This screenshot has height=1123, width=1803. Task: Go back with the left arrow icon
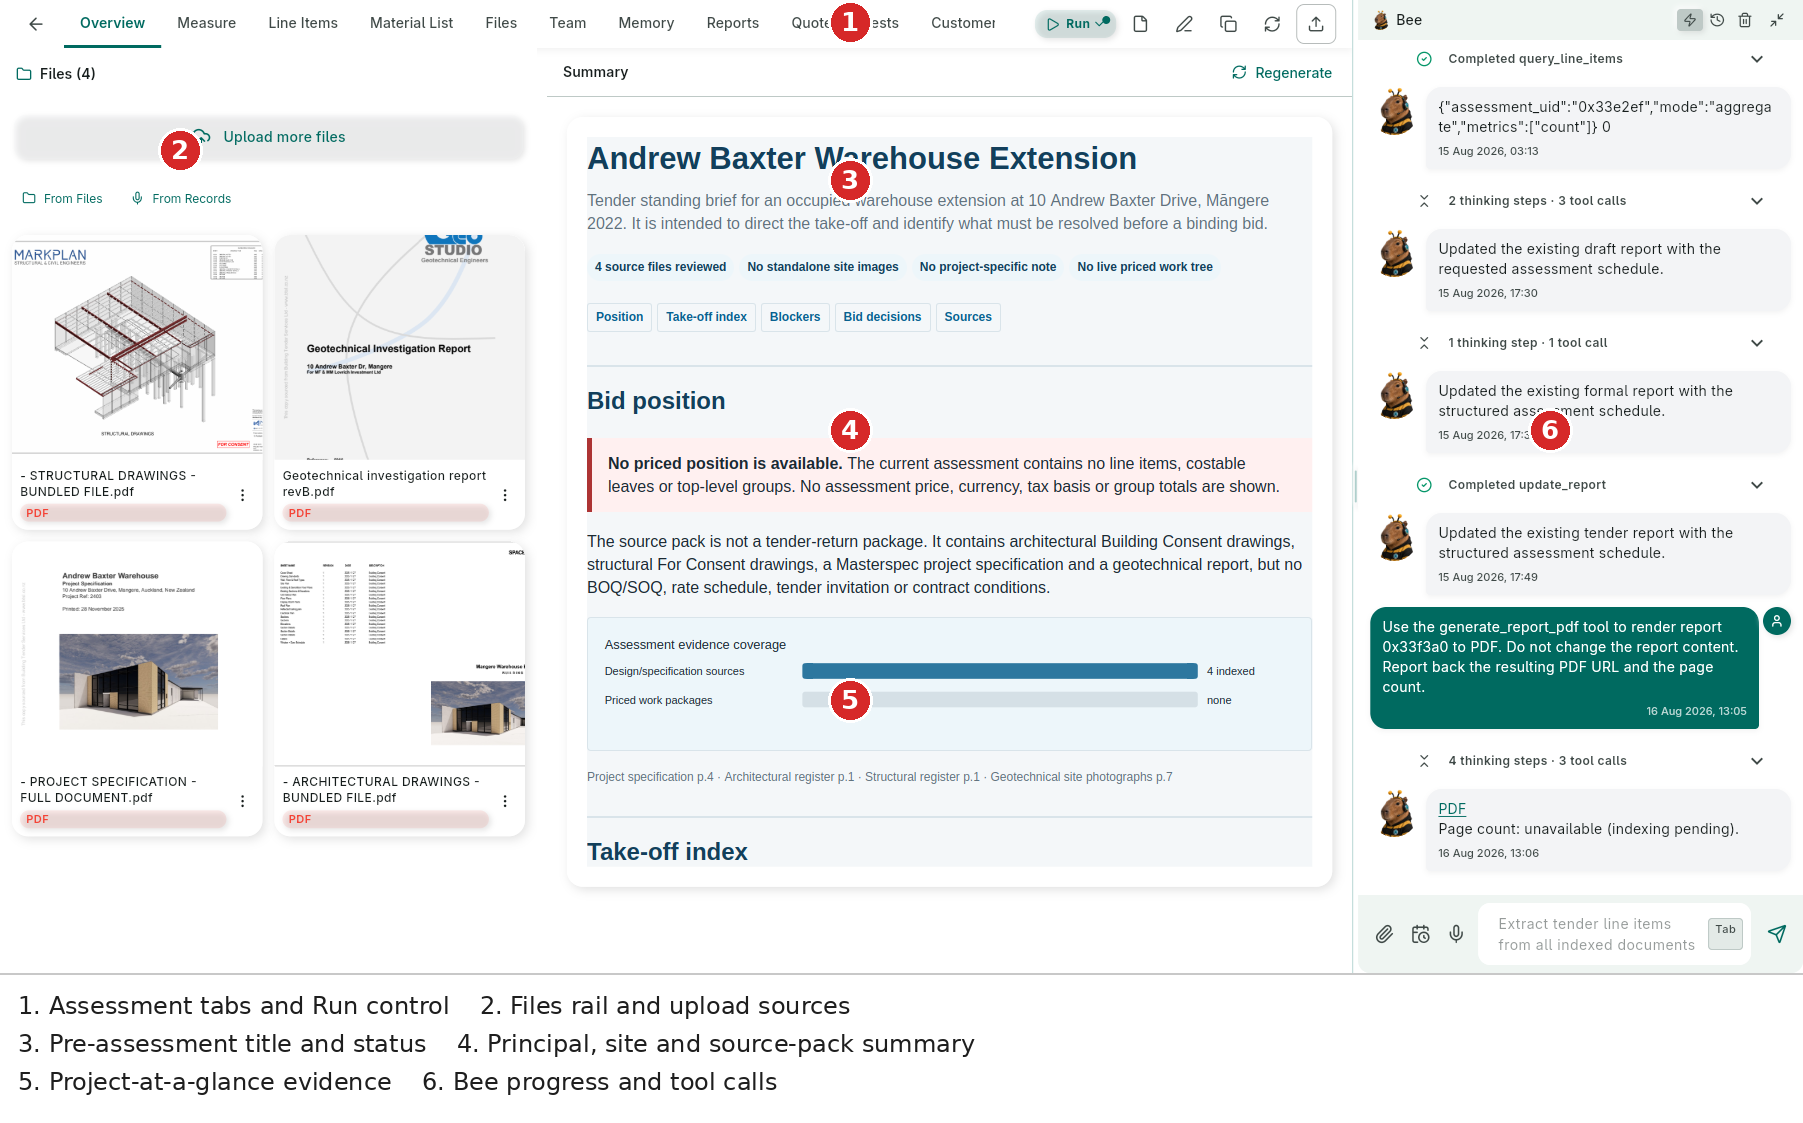(x=36, y=24)
